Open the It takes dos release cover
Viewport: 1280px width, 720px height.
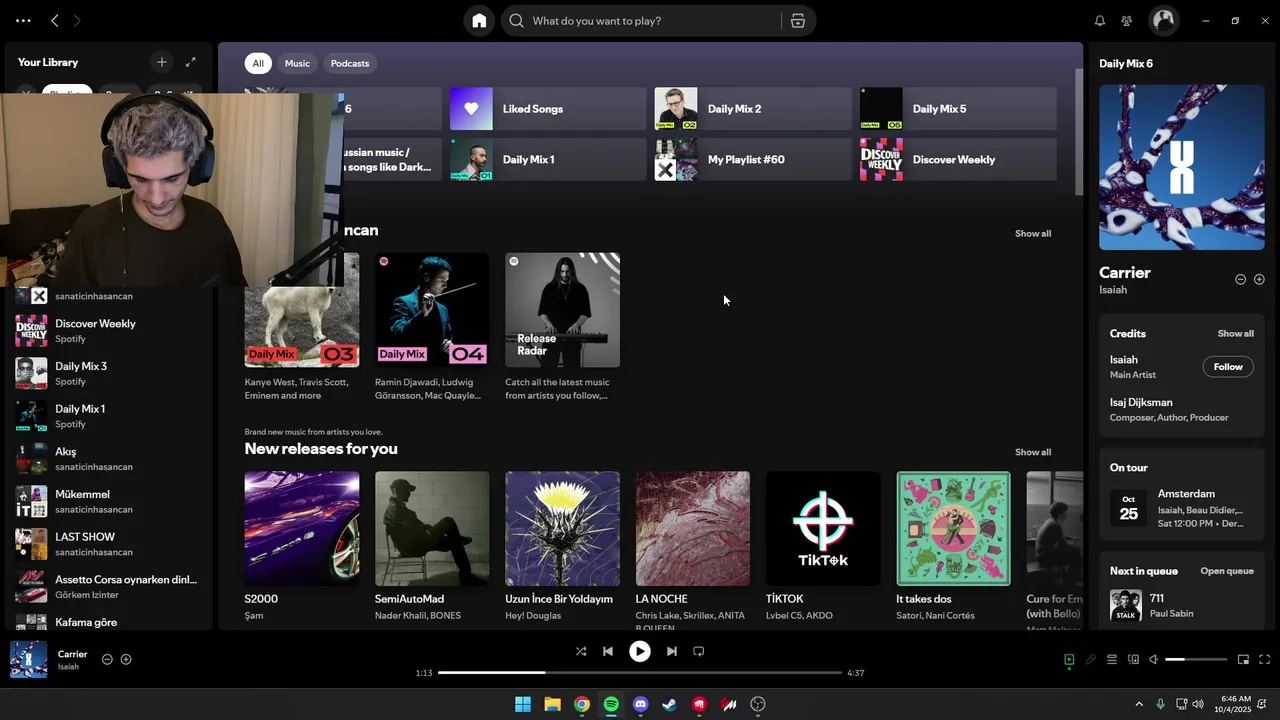tap(953, 528)
